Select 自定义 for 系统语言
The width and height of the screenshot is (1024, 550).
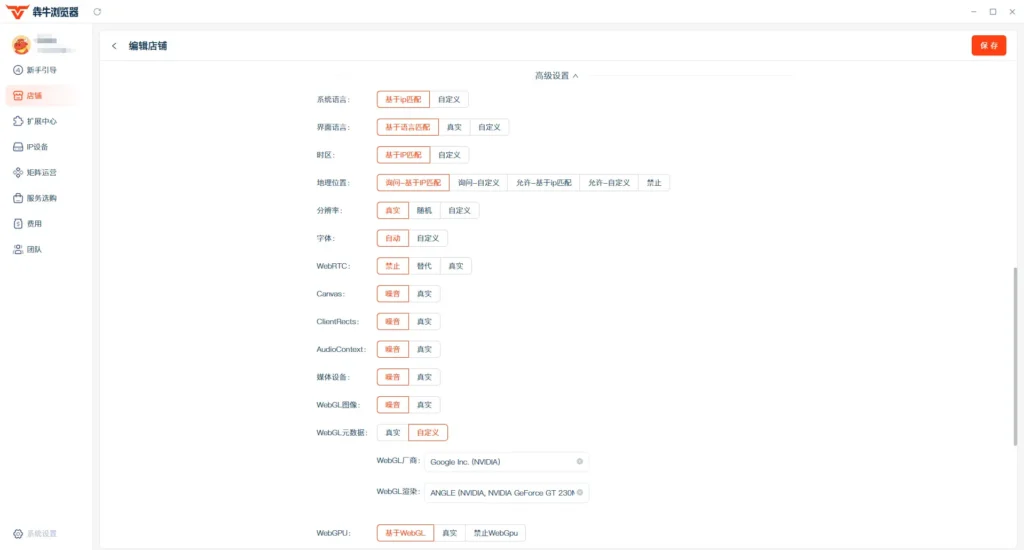pos(449,99)
